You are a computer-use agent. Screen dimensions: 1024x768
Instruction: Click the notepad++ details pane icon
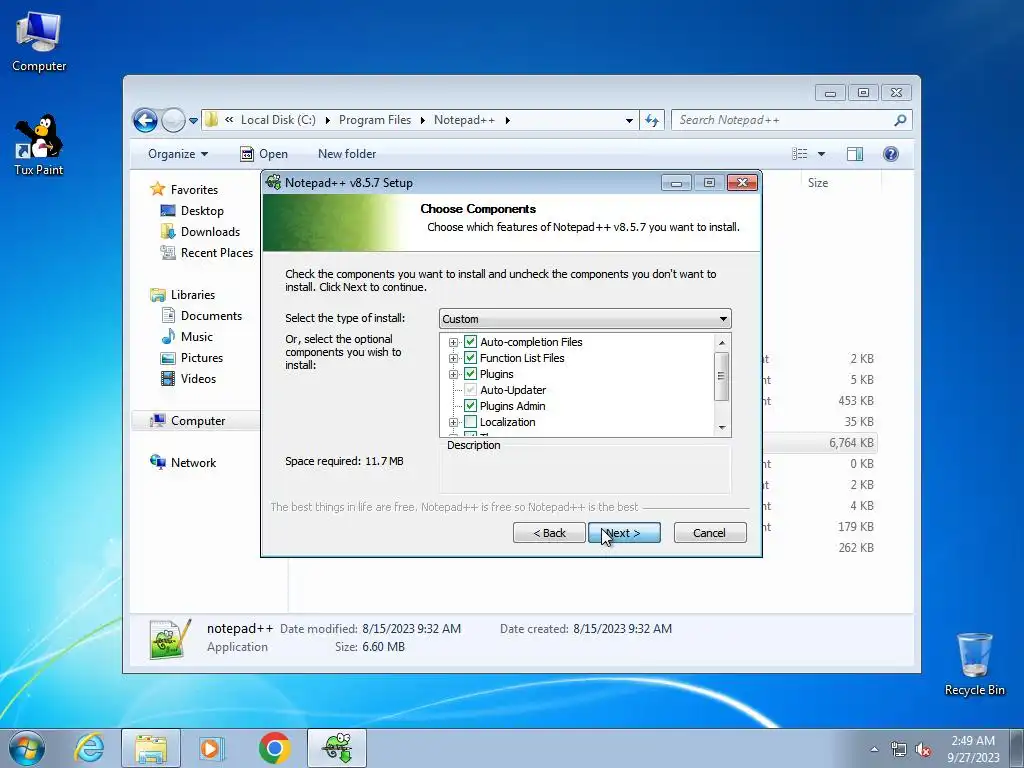[x=170, y=639]
